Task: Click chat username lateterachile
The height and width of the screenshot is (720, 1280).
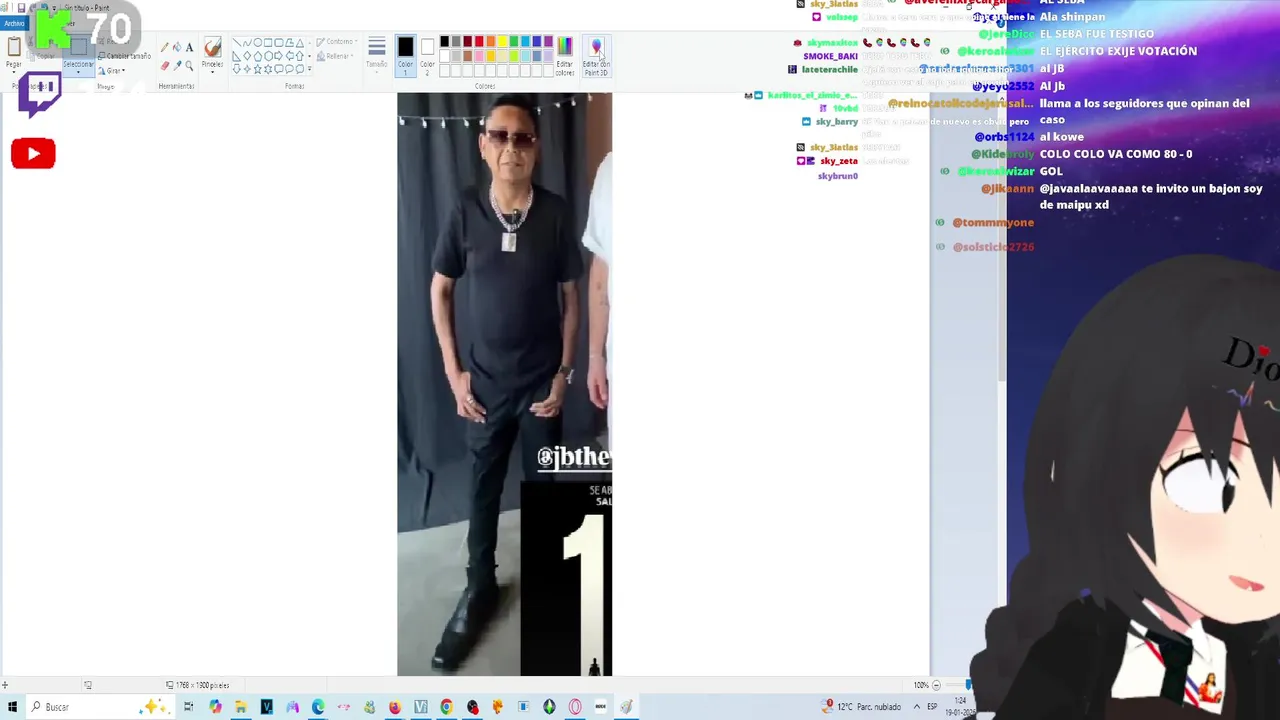Action: pyautogui.click(x=829, y=70)
